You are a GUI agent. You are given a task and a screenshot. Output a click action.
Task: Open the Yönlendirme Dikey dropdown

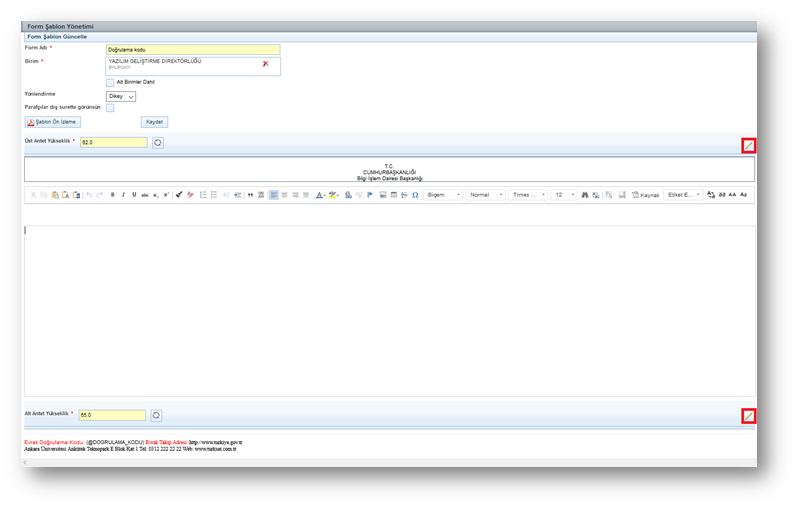coord(121,96)
